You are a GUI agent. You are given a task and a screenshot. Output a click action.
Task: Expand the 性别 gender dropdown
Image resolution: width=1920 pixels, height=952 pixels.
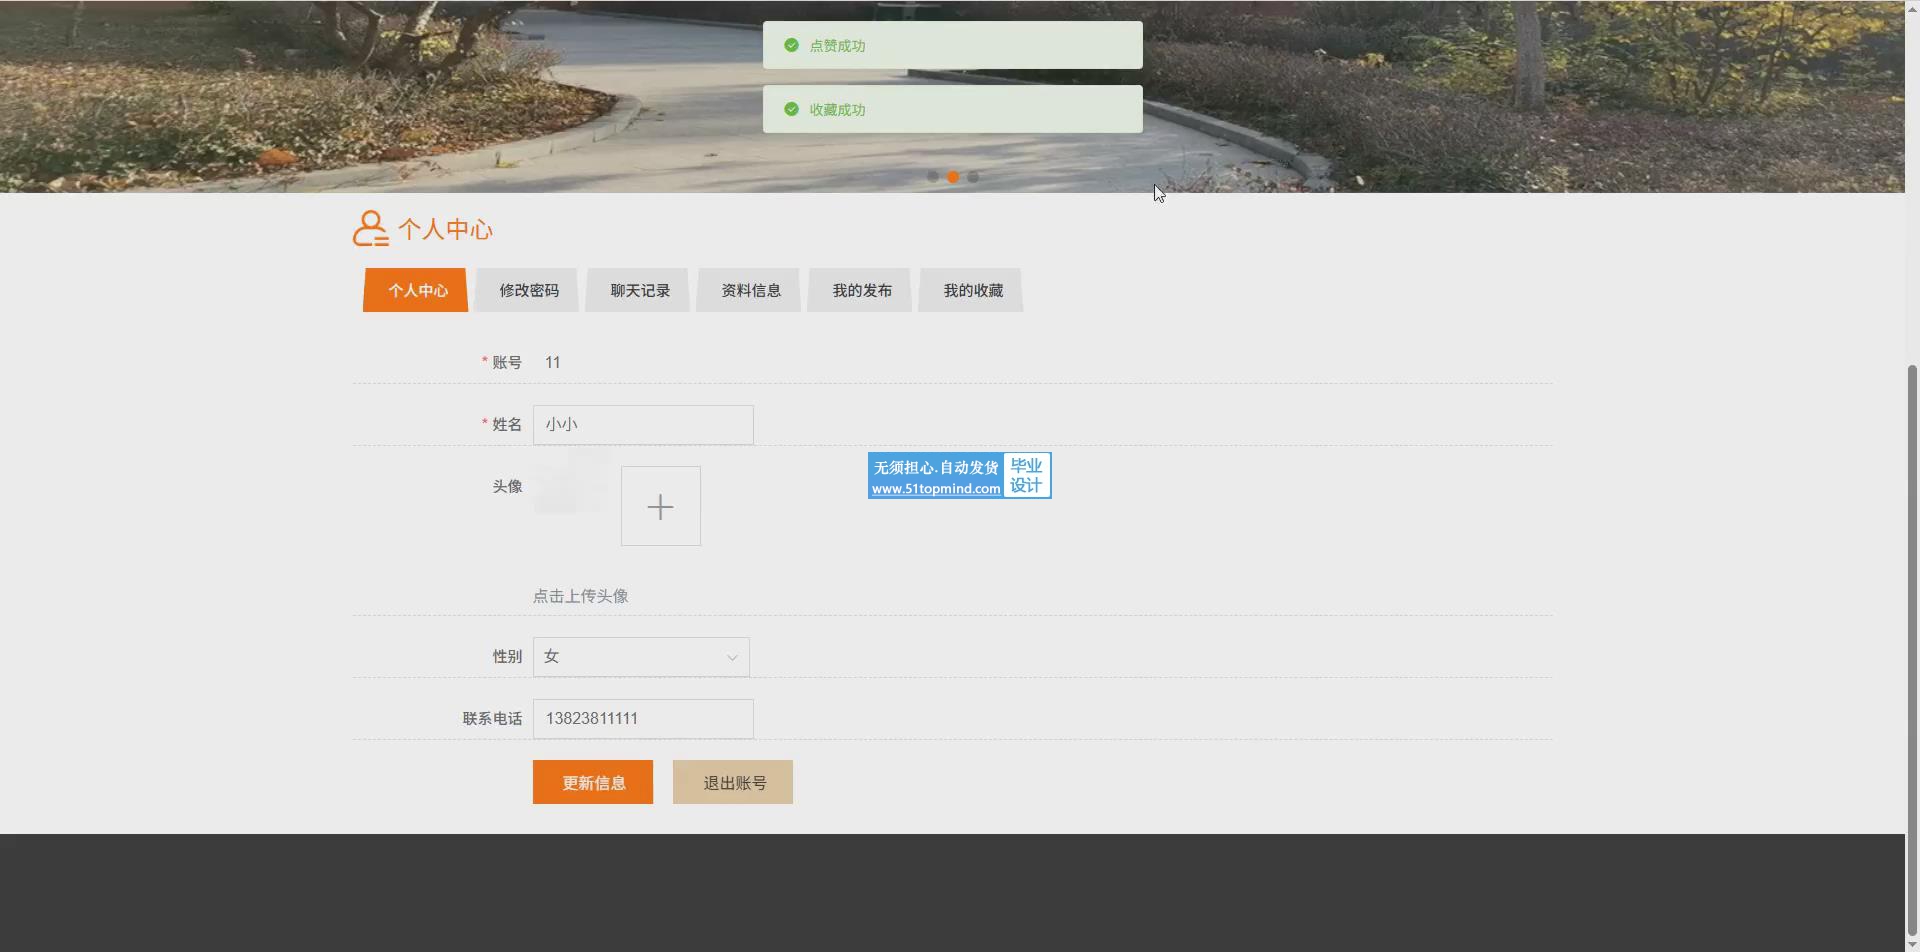(x=641, y=657)
